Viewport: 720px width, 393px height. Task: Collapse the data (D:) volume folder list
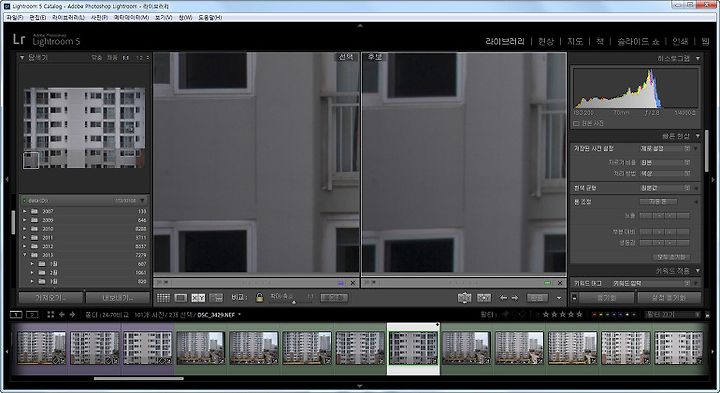point(142,201)
